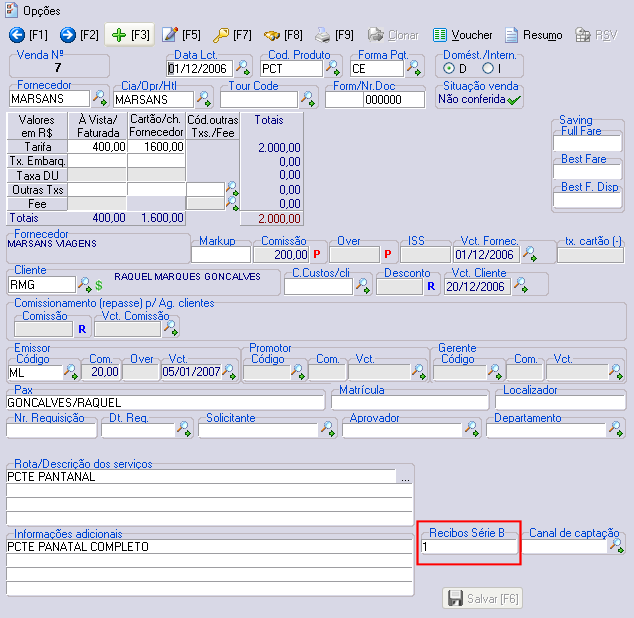The image size is (634, 618).
Task: Open lookup beside C.Custos/cli field
Action: coord(363,286)
